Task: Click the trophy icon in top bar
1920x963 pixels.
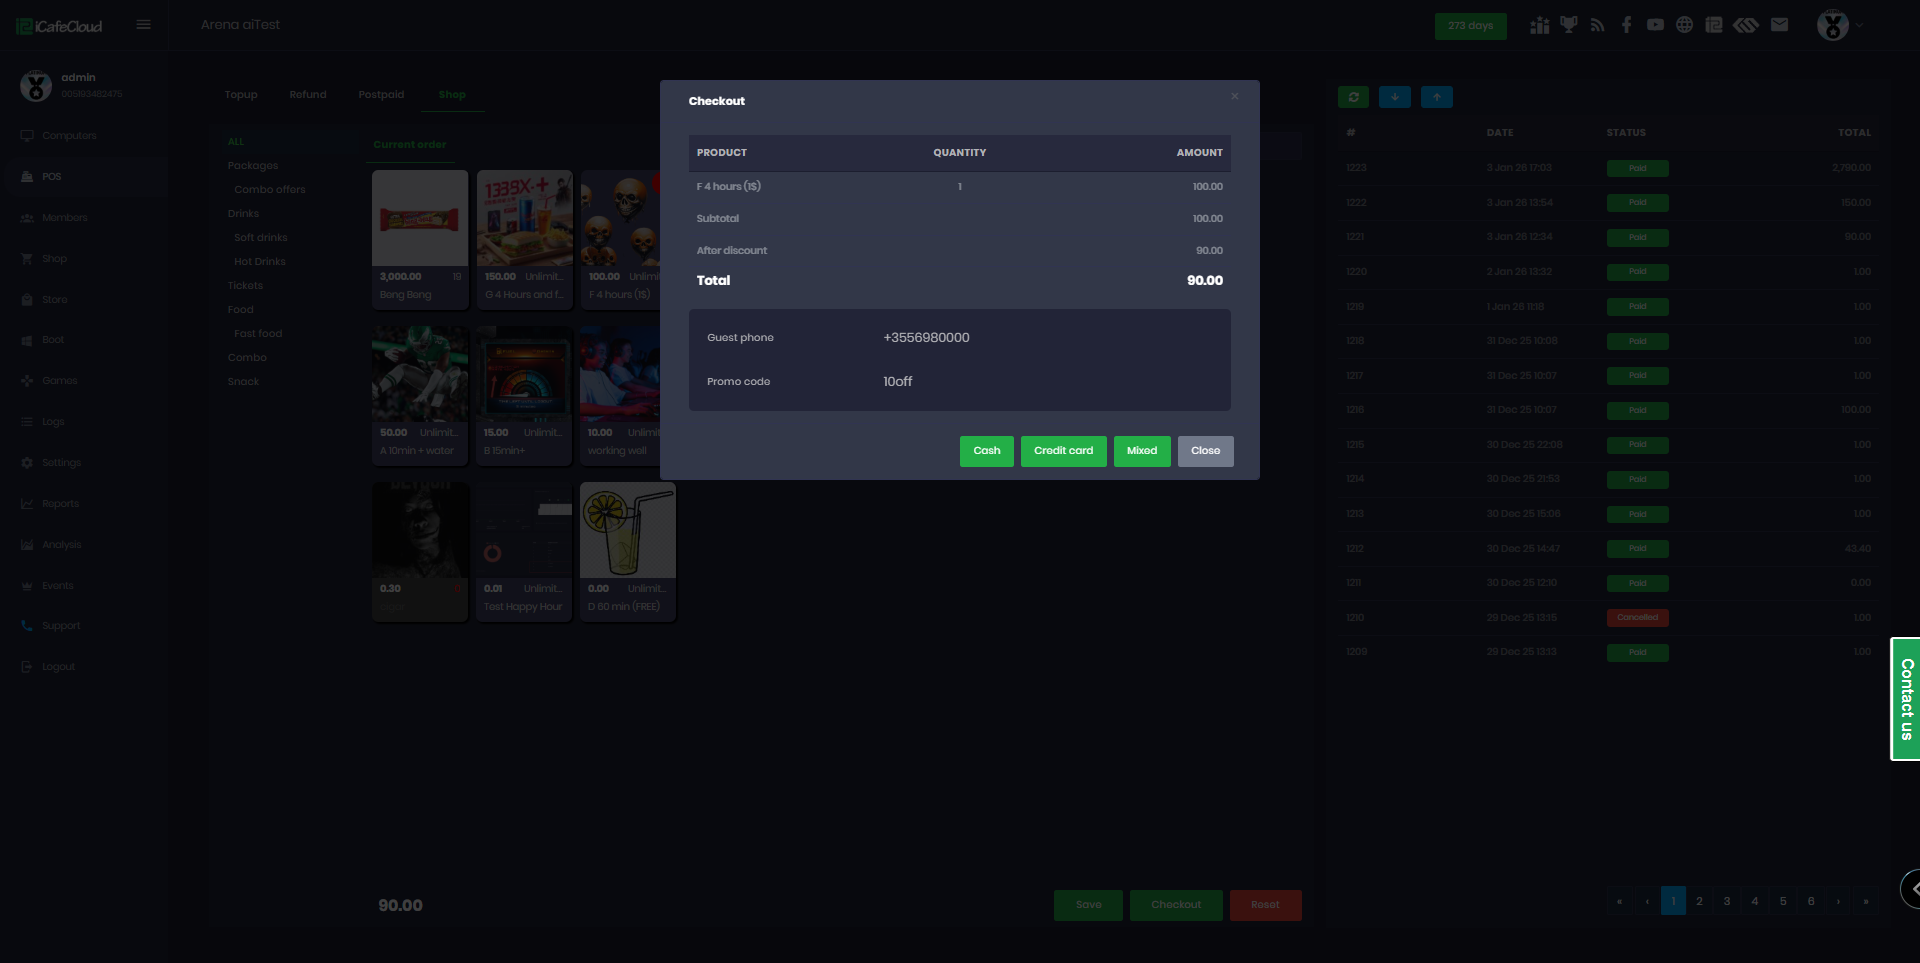Action: [x=1568, y=25]
